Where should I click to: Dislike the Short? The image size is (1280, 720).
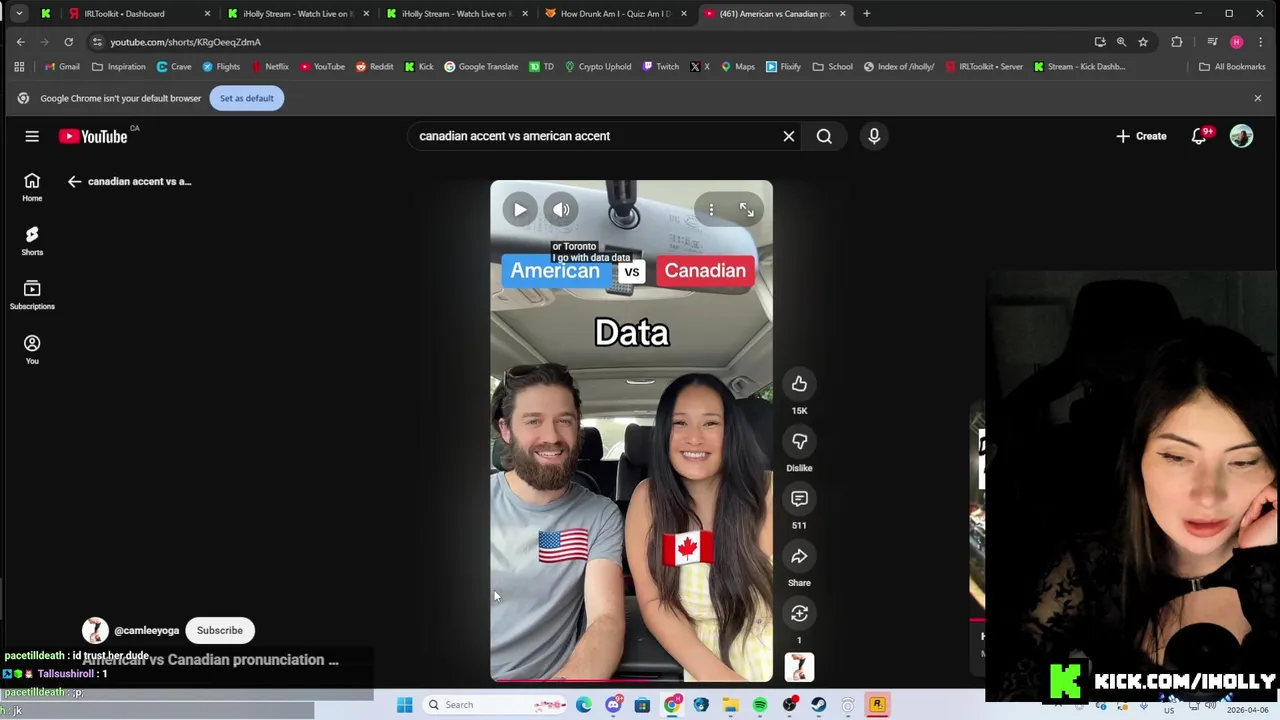coord(799,441)
